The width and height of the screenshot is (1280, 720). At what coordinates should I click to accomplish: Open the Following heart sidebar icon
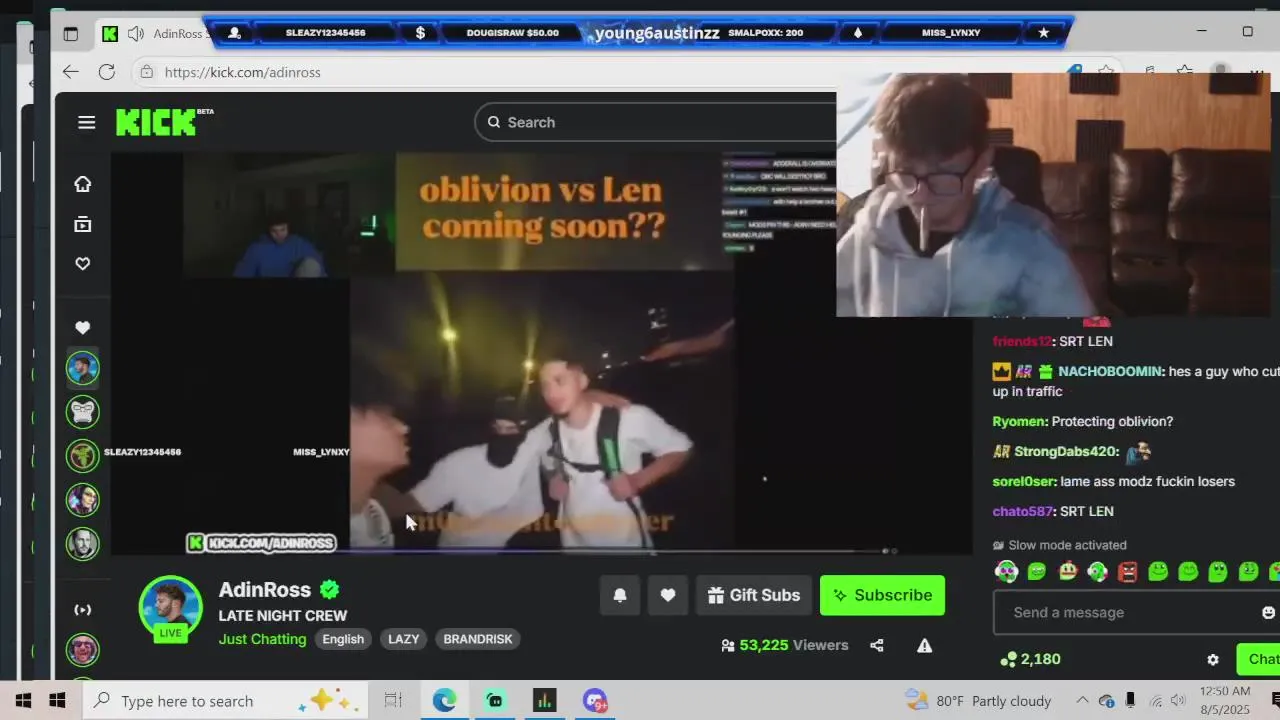(83, 264)
